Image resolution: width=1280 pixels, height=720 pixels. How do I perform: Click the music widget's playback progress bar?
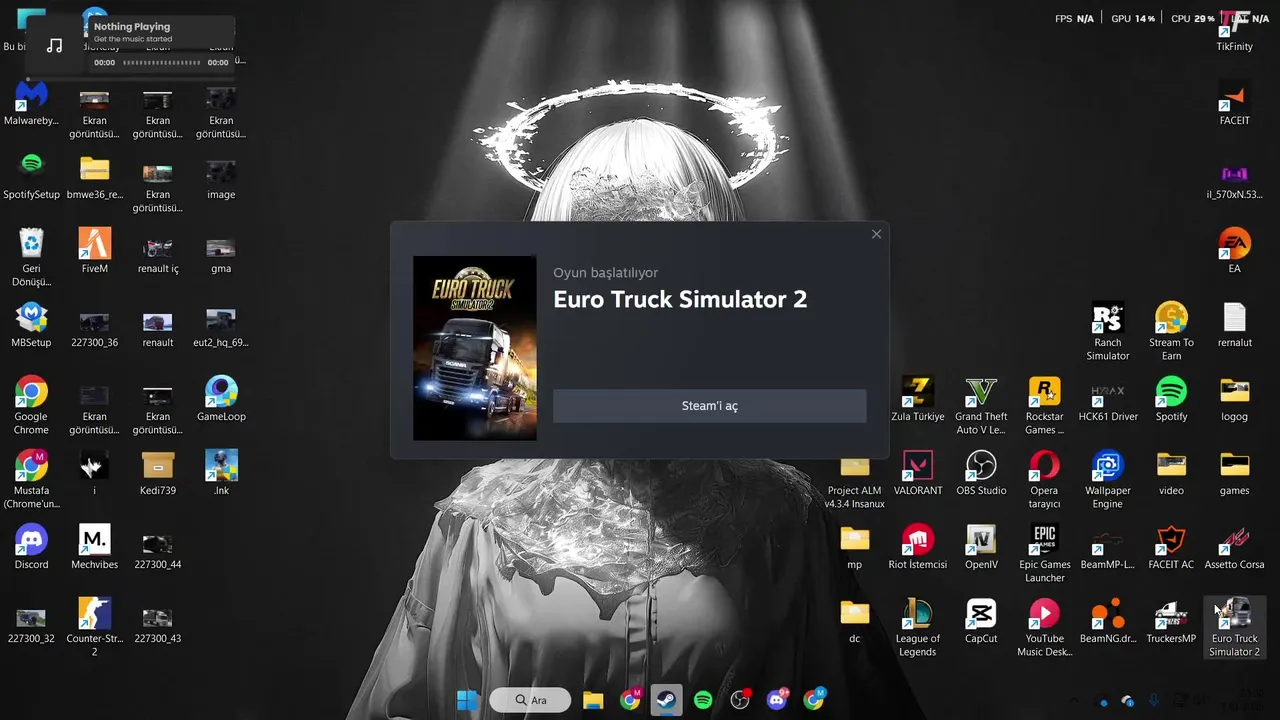[x=162, y=62]
